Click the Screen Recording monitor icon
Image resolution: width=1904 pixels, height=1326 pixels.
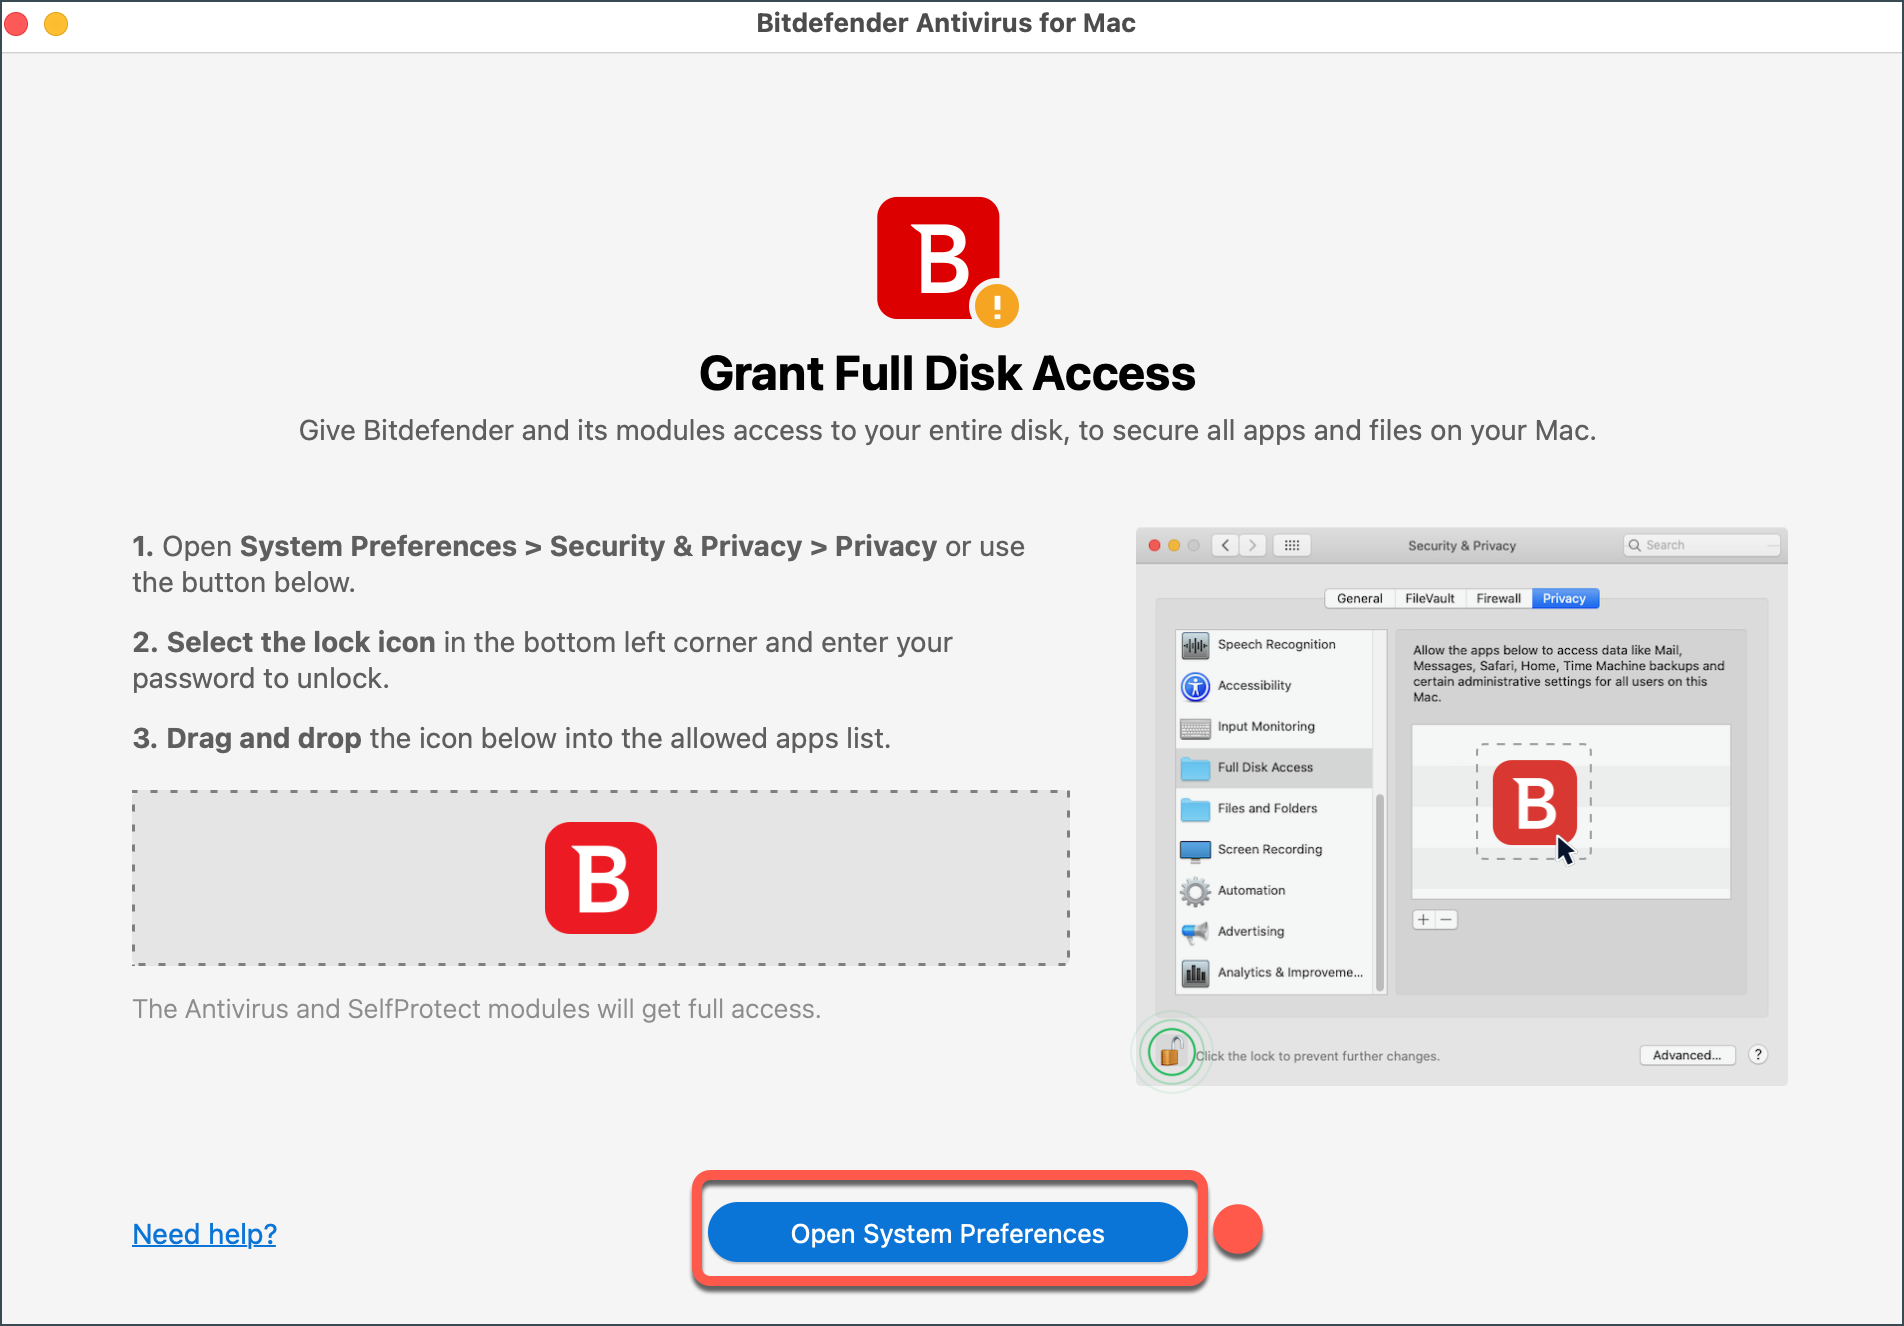click(x=1195, y=851)
